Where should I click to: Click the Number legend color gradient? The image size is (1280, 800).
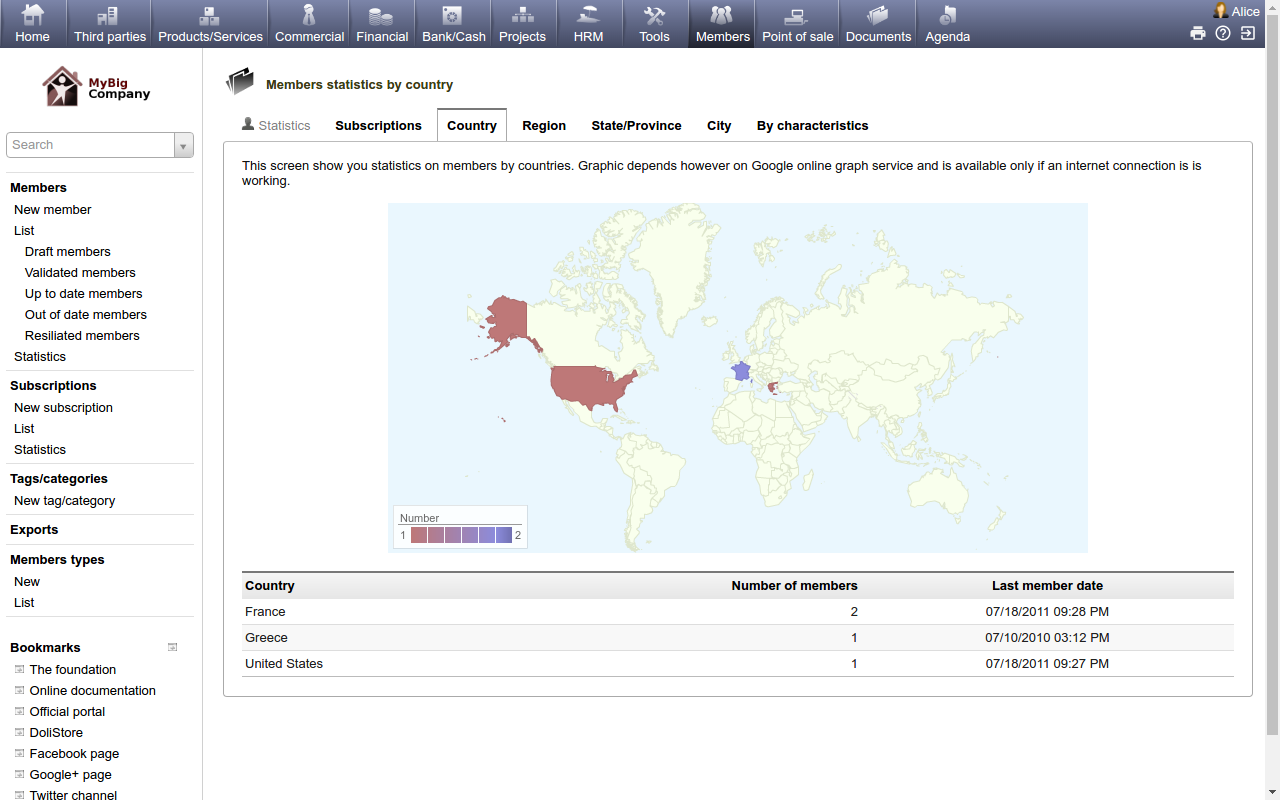coord(461,535)
